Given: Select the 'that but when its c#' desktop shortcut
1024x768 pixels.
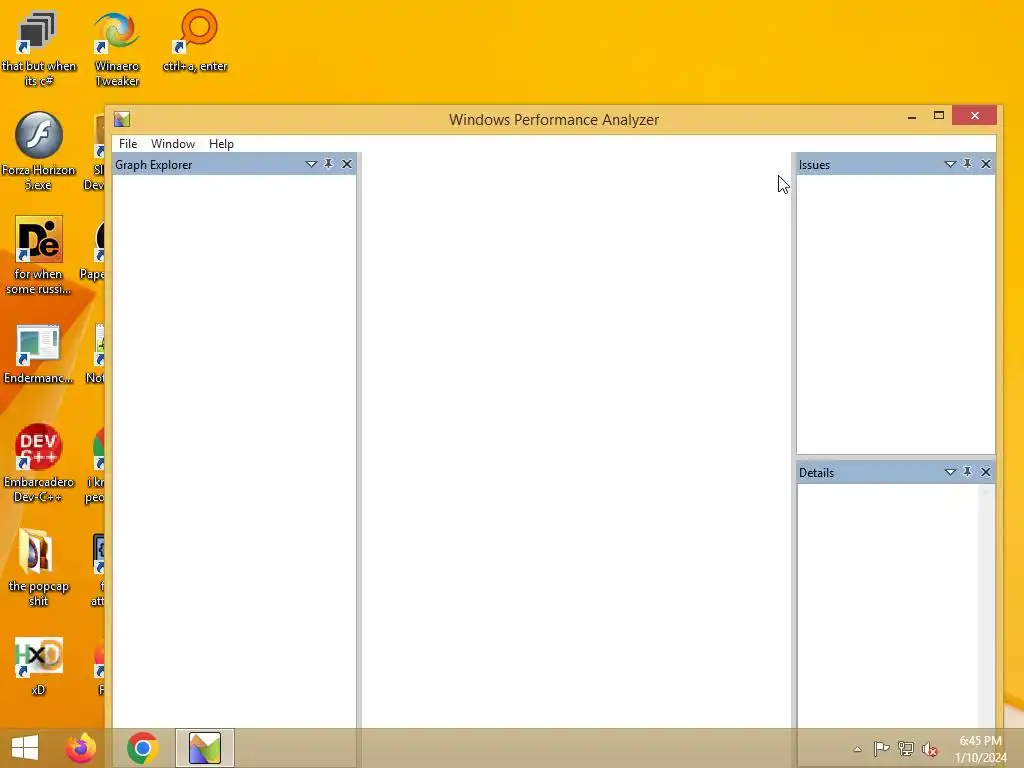Looking at the screenshot, I should pos(39,50).
